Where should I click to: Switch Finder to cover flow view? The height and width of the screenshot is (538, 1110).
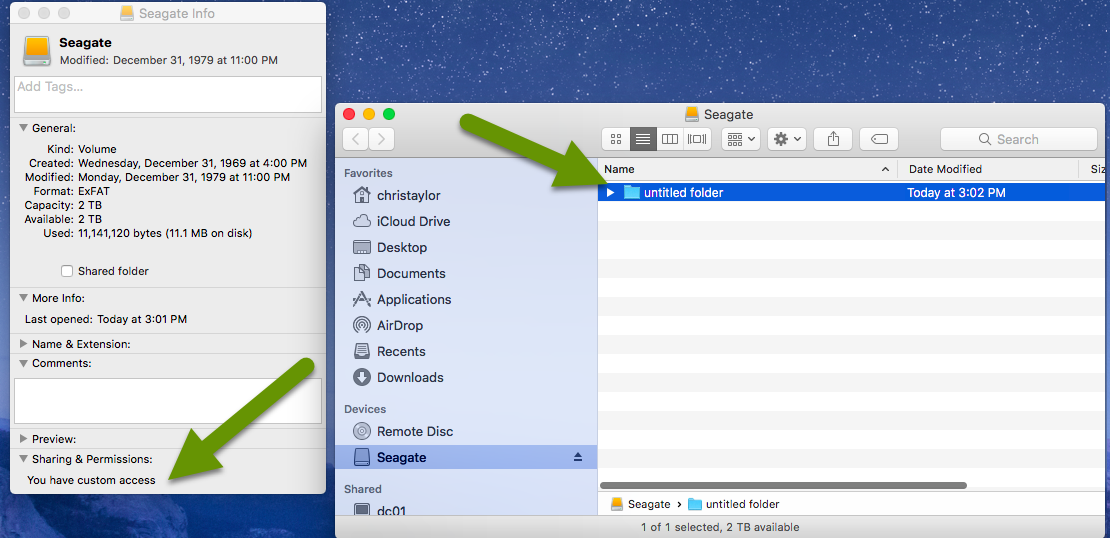697,139
